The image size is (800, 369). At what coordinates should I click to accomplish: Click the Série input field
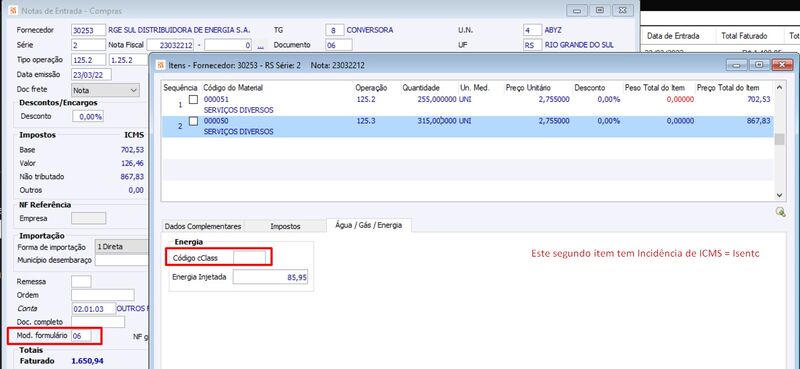pyautogui.click(x=88, y=45)
